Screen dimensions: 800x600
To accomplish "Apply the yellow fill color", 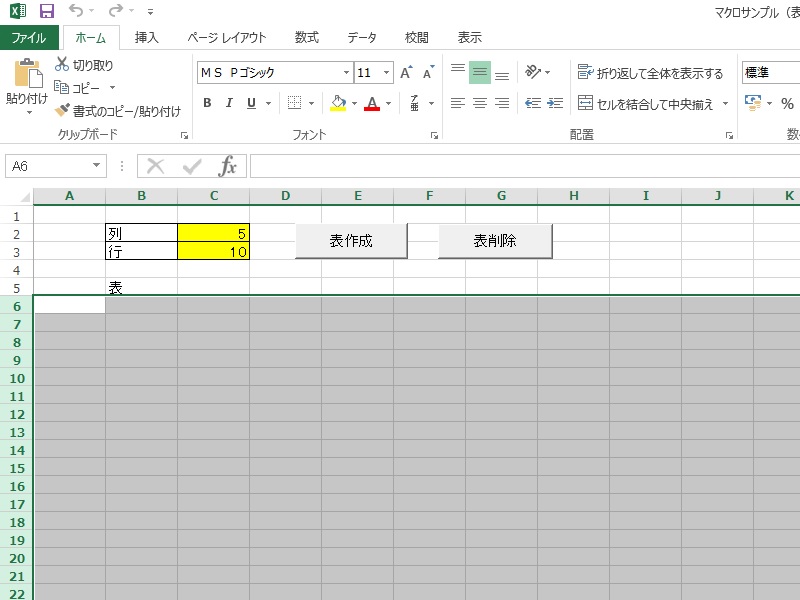I will [338, 103].
